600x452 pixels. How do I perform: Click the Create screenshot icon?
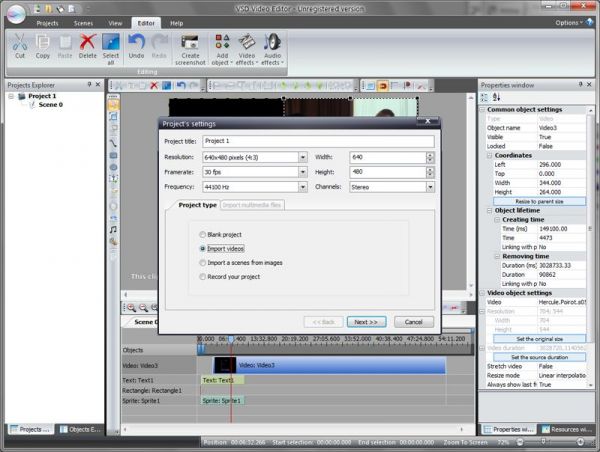[x=189, y=42]
